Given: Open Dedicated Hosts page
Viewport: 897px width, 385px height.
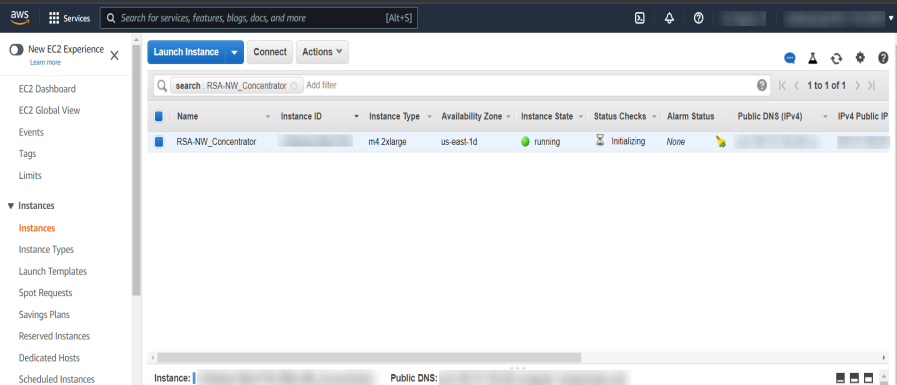Looking at the screenshot, I should click(x=49, y=358).
